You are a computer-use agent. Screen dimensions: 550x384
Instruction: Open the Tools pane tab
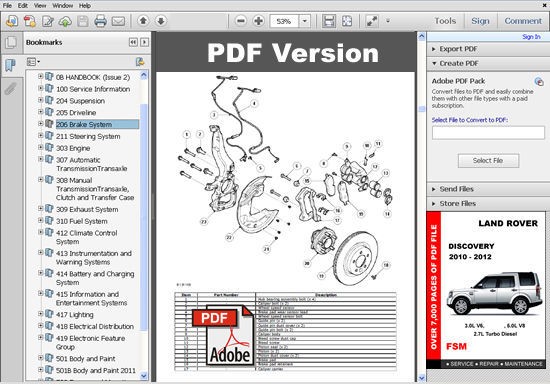[x=445, y=21]
